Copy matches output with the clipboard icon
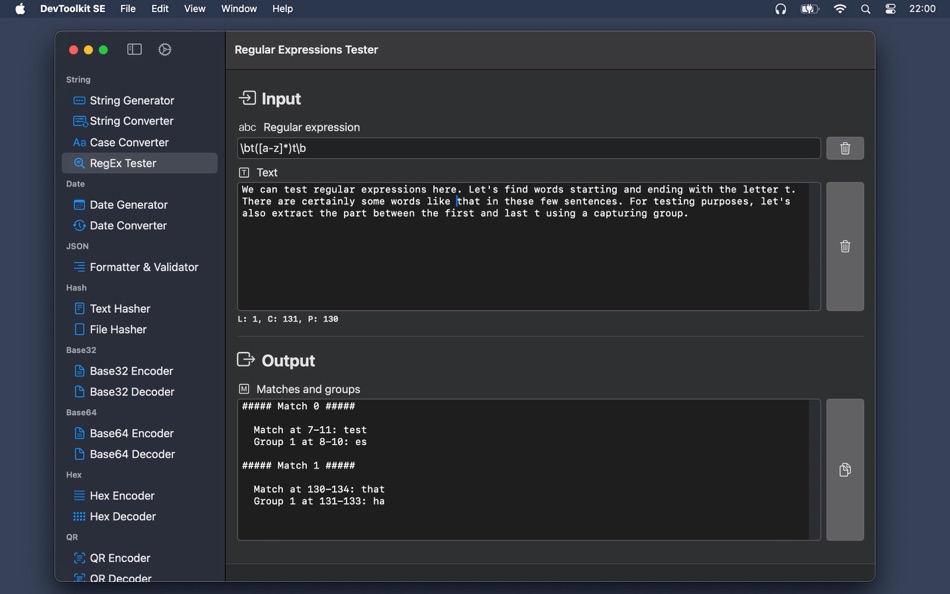The height and width of the screenshot is (594, 950). click(845, 470)
